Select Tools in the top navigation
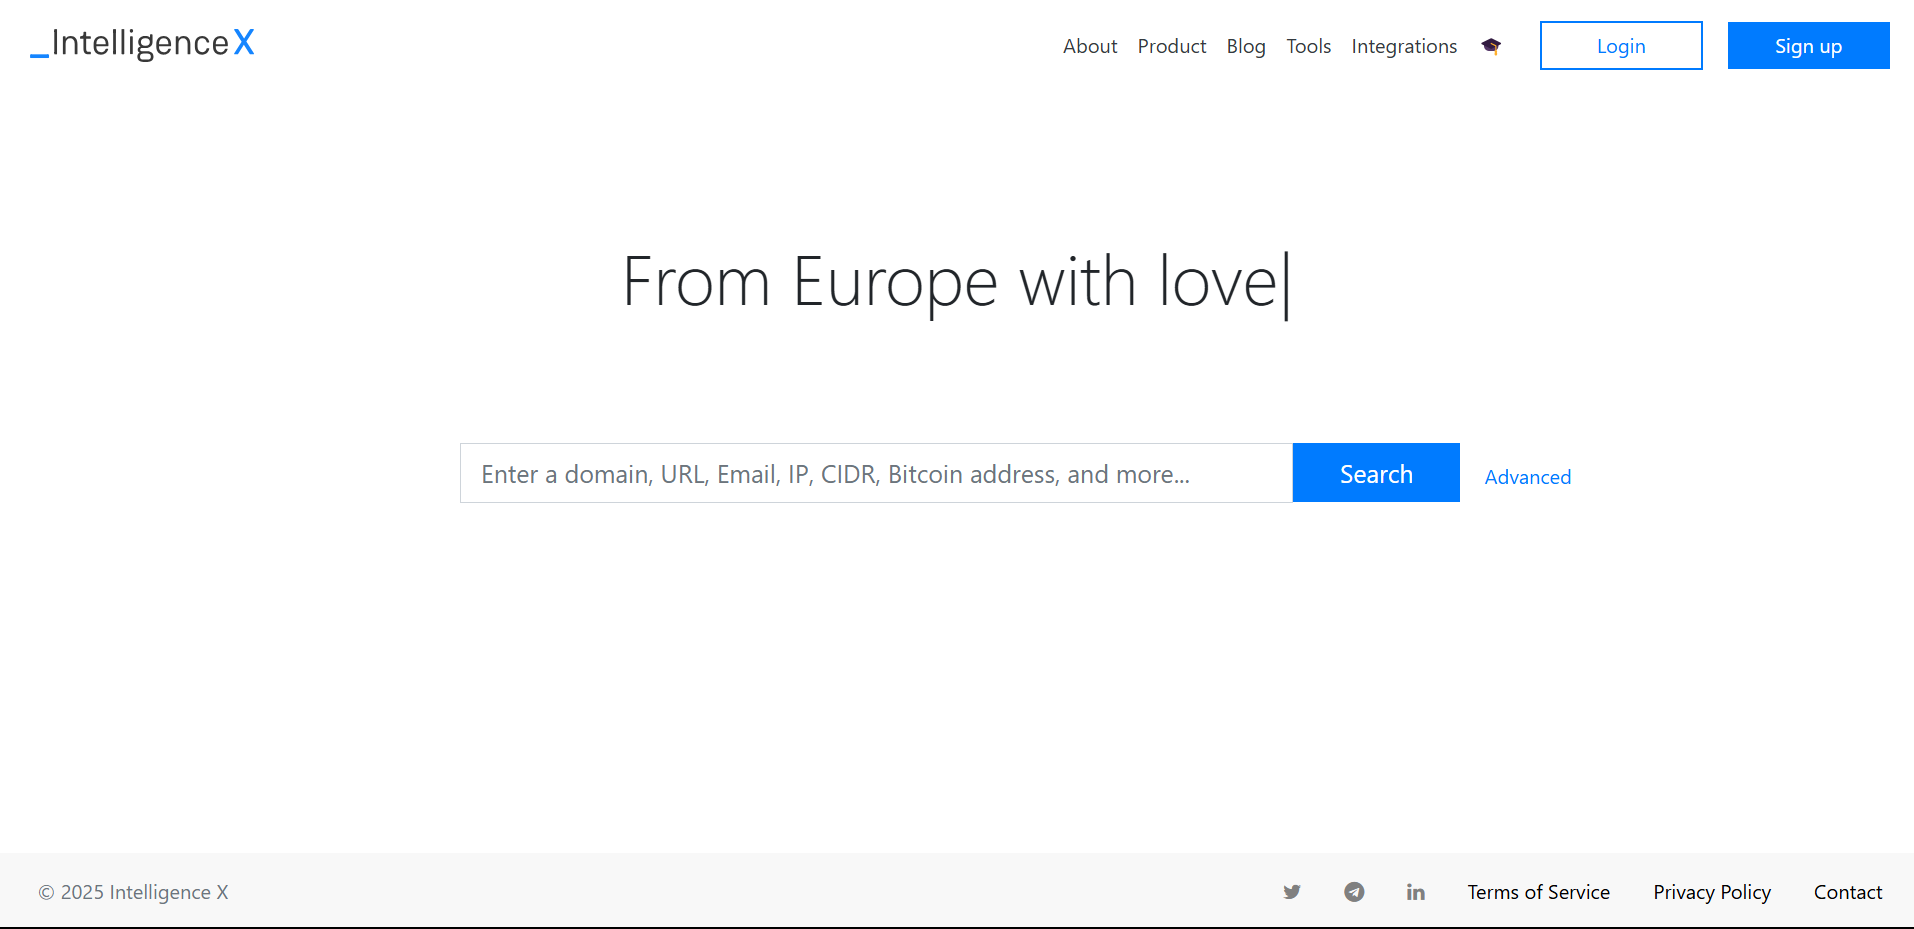The width and height of the screenshot is (1914, 929). 1308,46
